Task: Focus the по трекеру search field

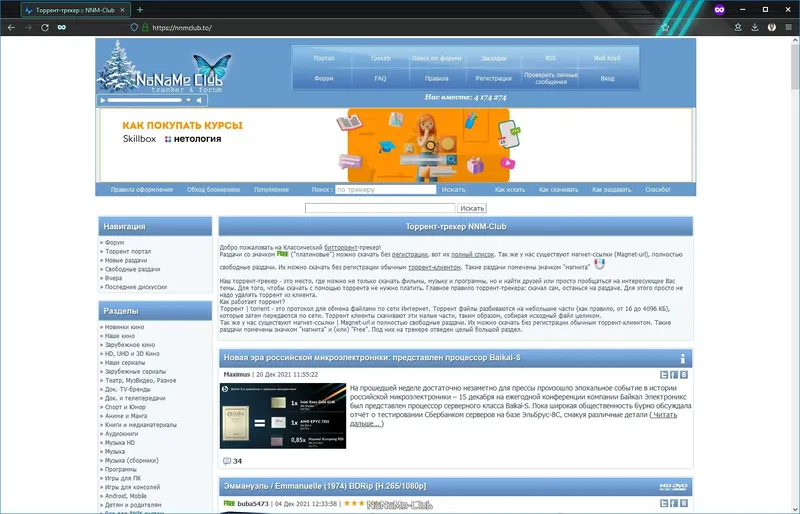Action: [x=385, y=189]
